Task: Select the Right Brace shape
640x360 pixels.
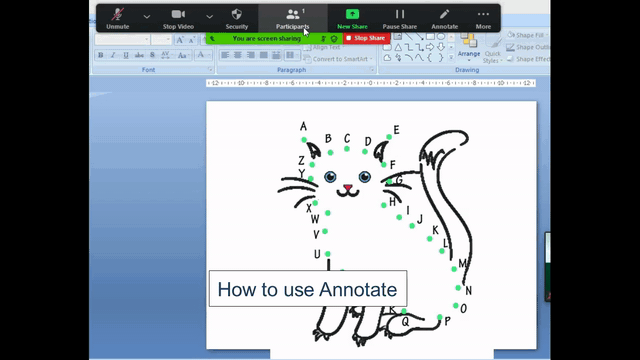Action: (x=441, y=58)
